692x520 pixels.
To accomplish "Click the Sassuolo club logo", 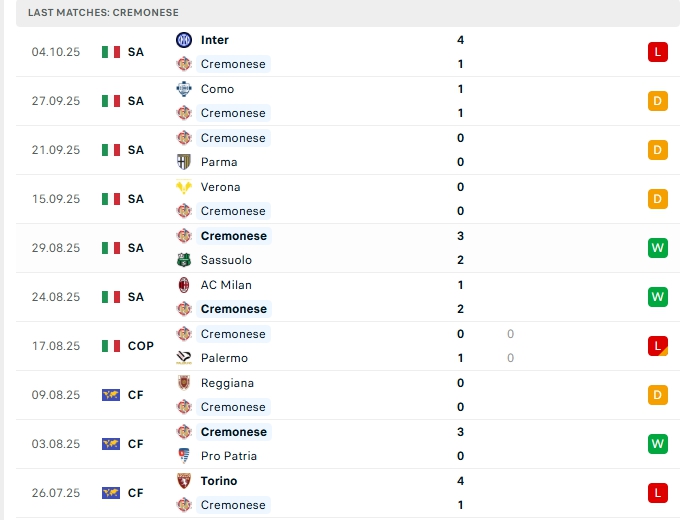I will pos(184,260).
